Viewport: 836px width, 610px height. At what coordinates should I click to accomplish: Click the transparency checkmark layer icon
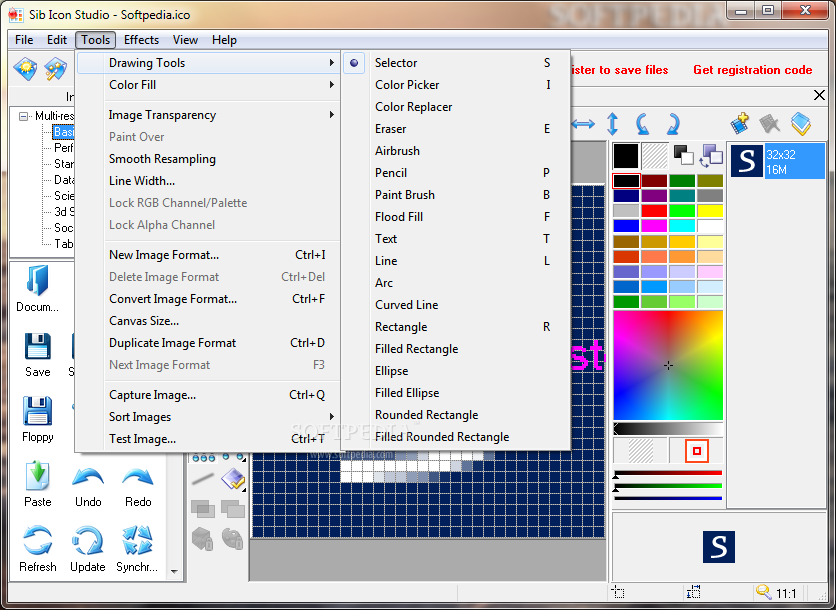[x=233, y=479]
